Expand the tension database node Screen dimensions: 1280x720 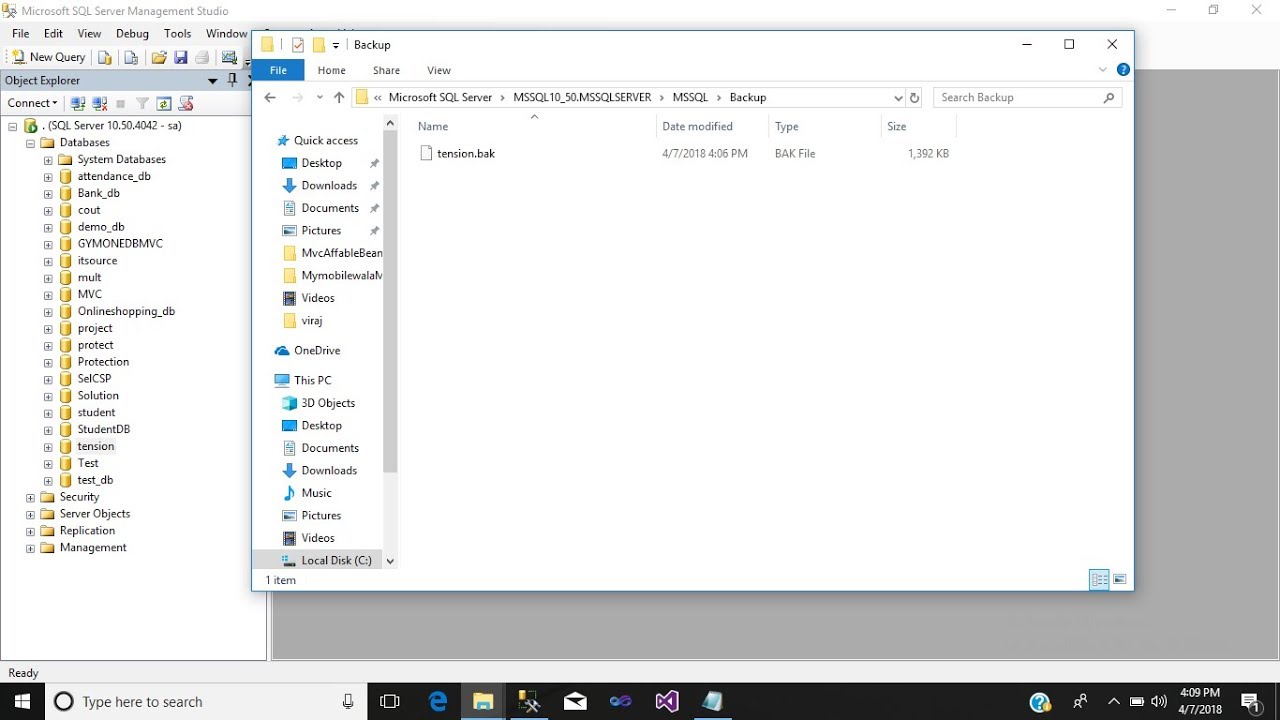(48, 447)
